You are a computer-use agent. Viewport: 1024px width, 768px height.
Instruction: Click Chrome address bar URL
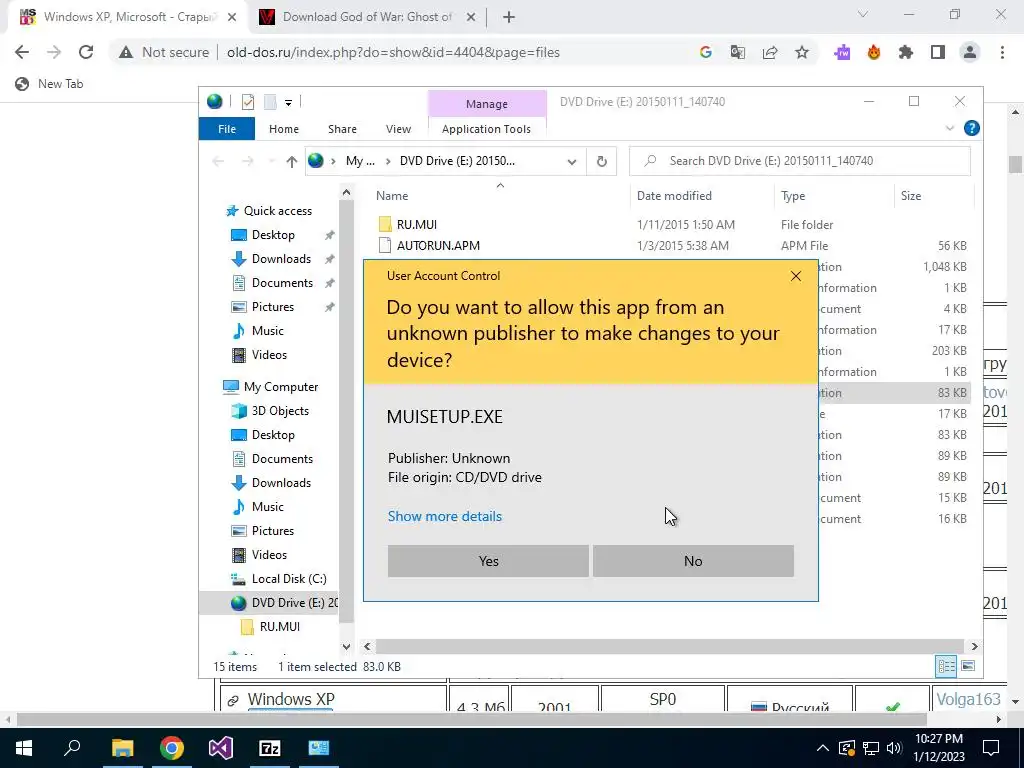(393, 52)
